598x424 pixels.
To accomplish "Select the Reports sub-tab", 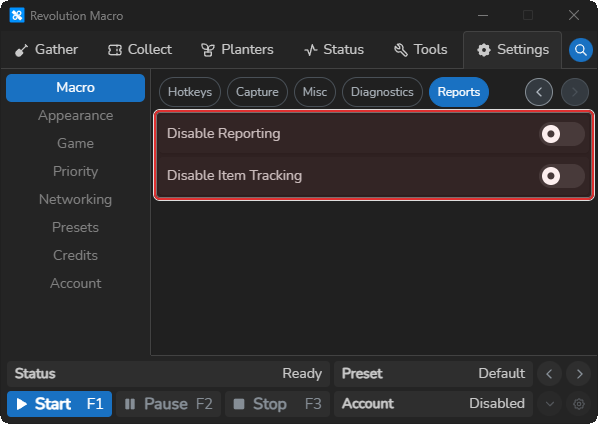I will click(459, 92).
